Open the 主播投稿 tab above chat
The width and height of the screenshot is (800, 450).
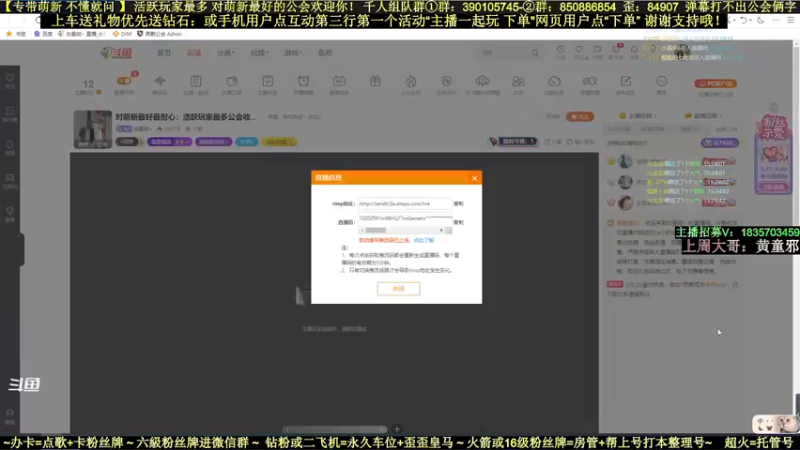coord(637,116)
